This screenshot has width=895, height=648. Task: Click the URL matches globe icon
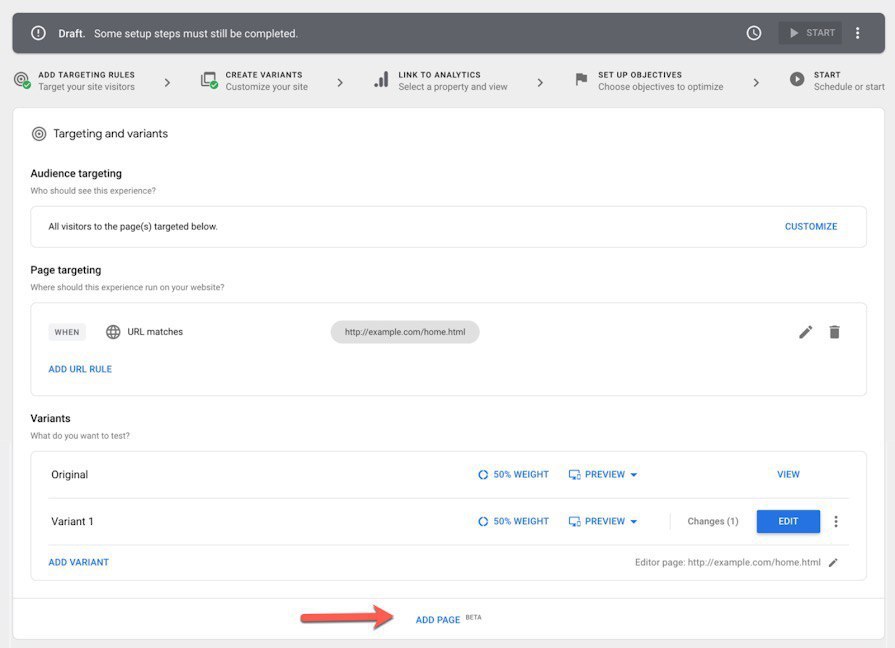coord(113,332)
